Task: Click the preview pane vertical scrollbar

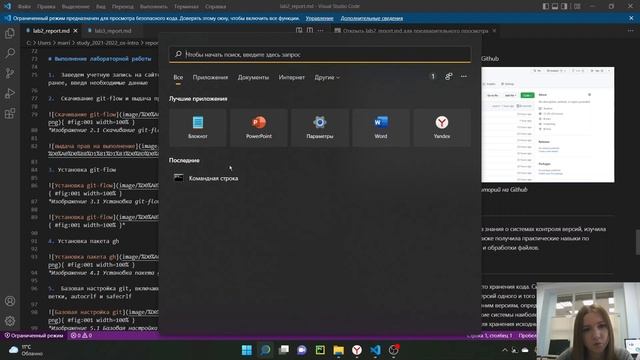Action: [638, 242]
